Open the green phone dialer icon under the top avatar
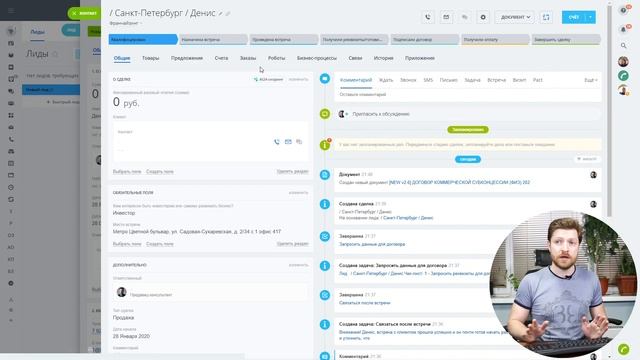Image resolution: width=640 pixels, height=360 pixels. click(623, 76)
